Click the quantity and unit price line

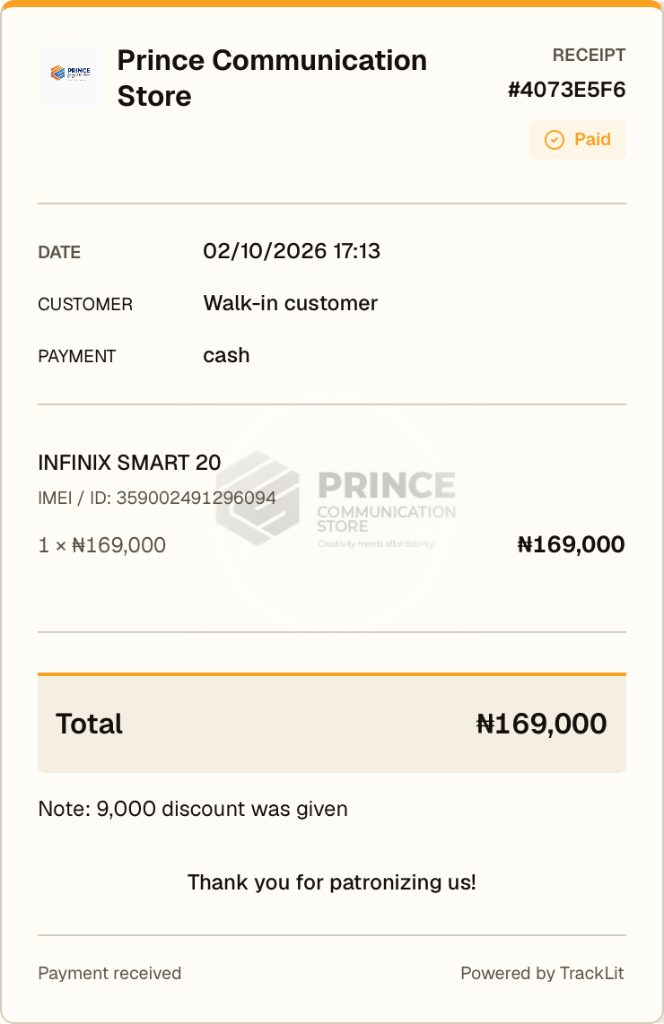pos(102,545)
